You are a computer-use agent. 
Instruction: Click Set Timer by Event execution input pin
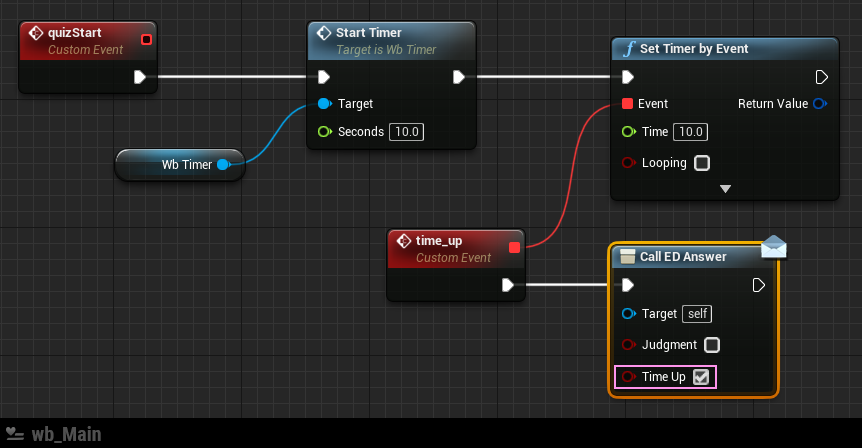tap(628, 77)
